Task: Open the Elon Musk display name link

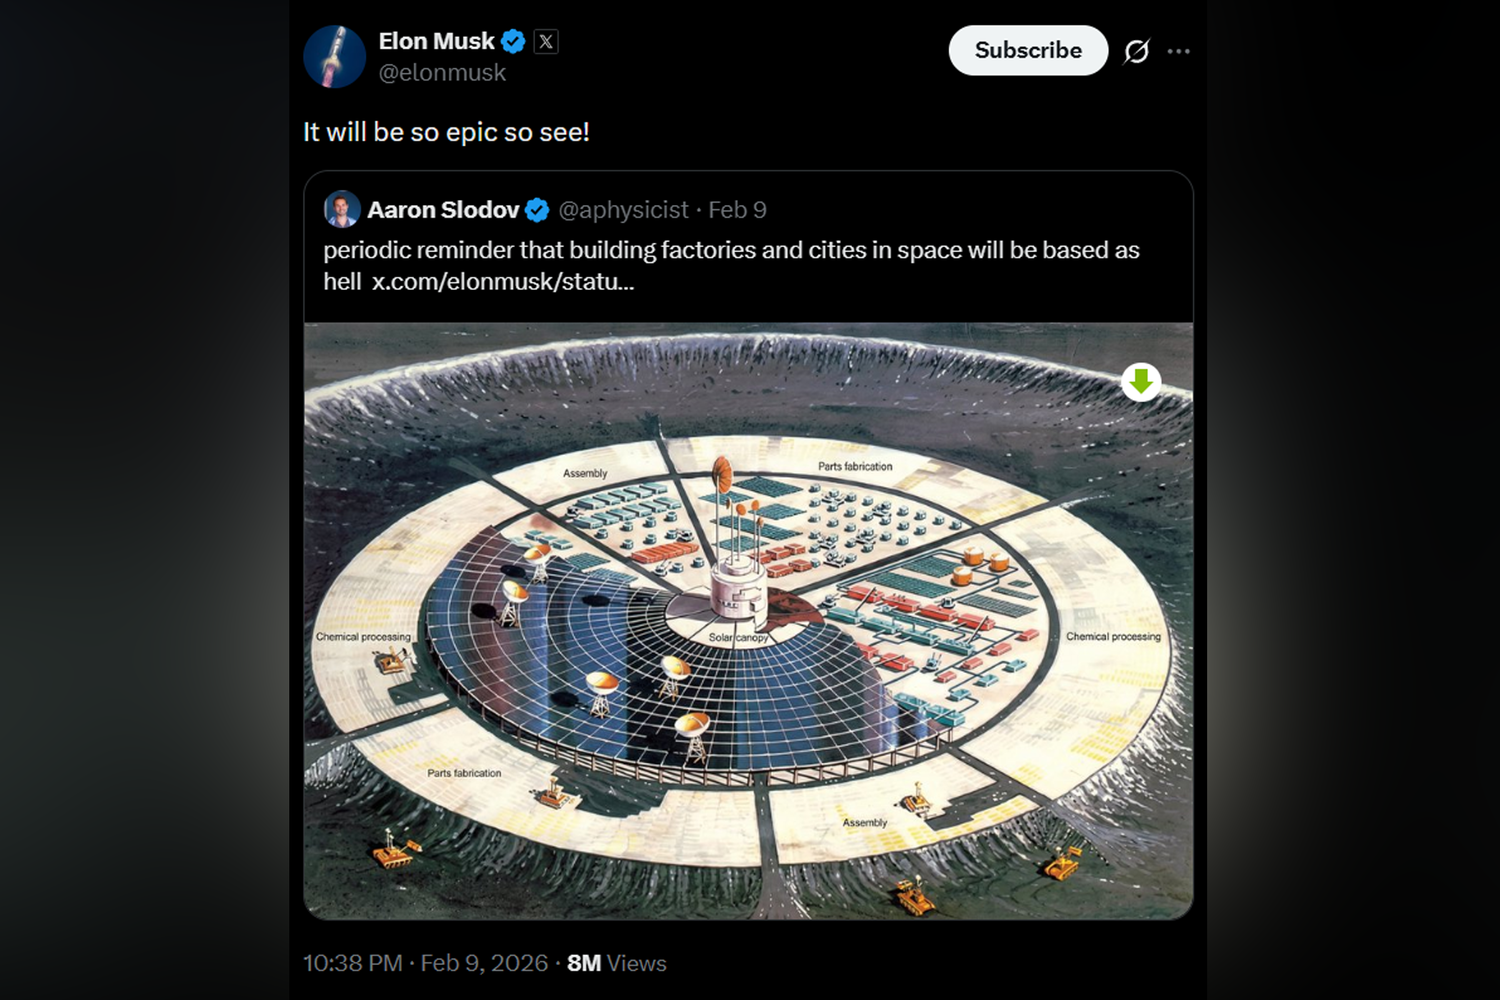Action: [x=436, y=42]
